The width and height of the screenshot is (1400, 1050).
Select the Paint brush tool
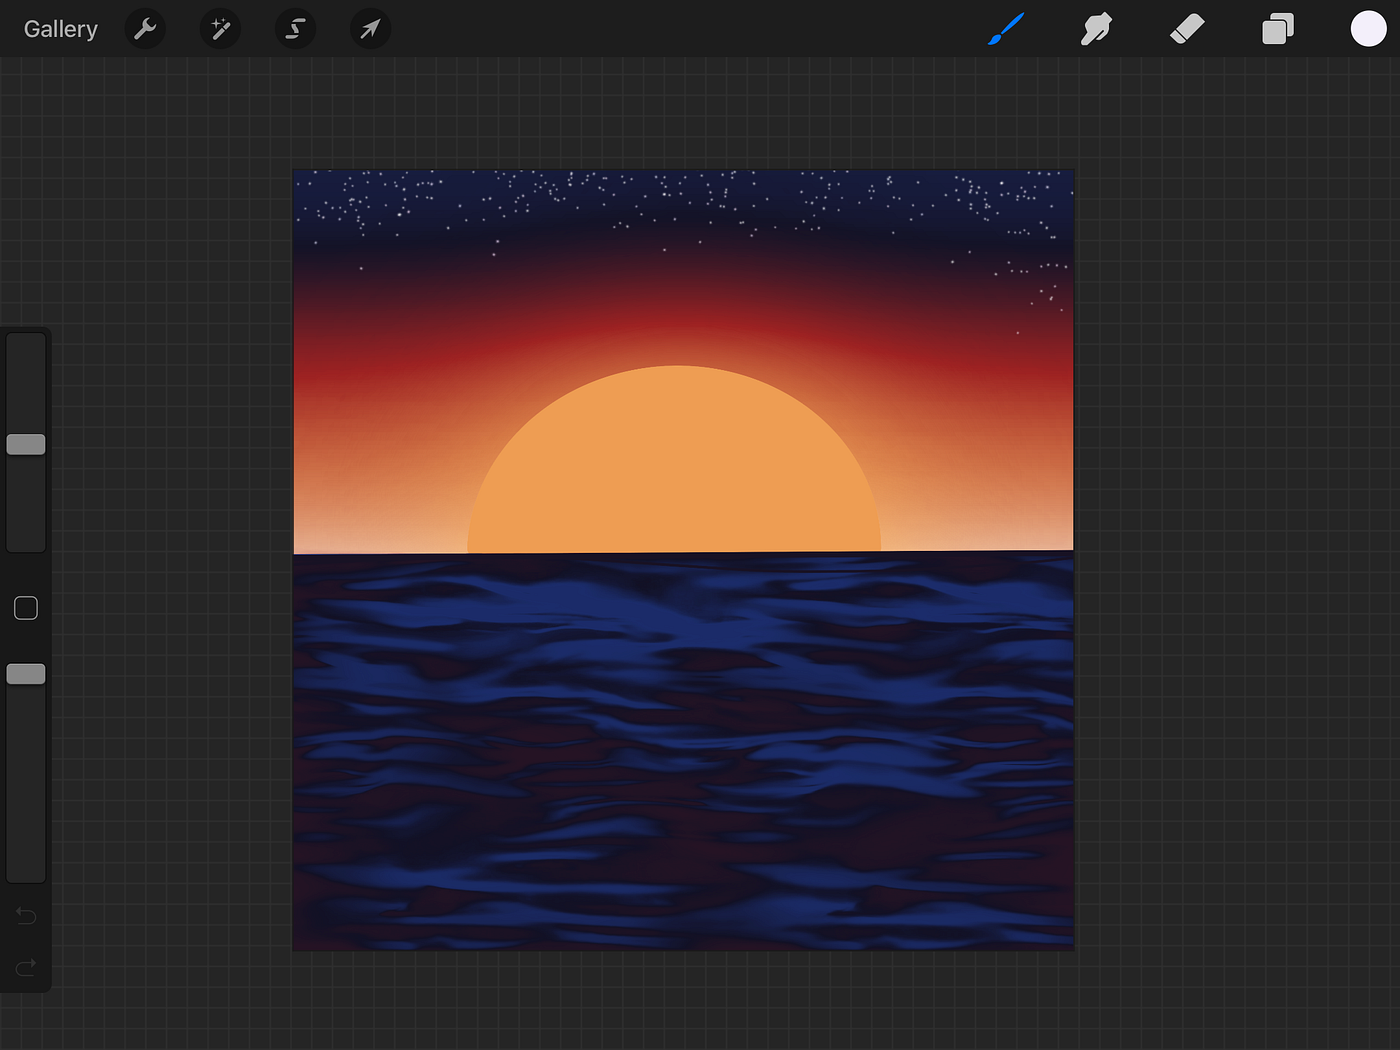point(1005,29)
